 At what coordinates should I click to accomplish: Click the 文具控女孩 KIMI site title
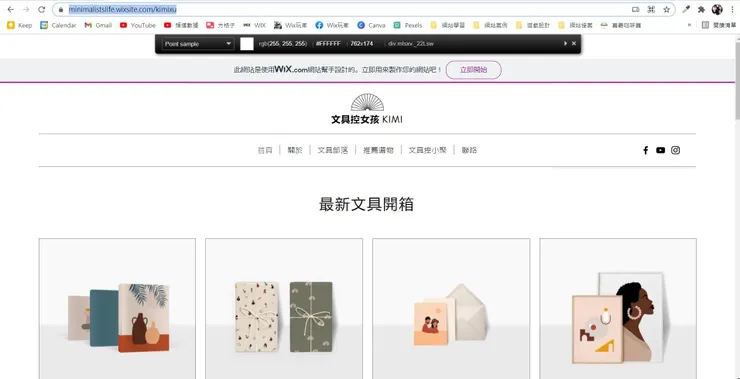click(367, 119)
